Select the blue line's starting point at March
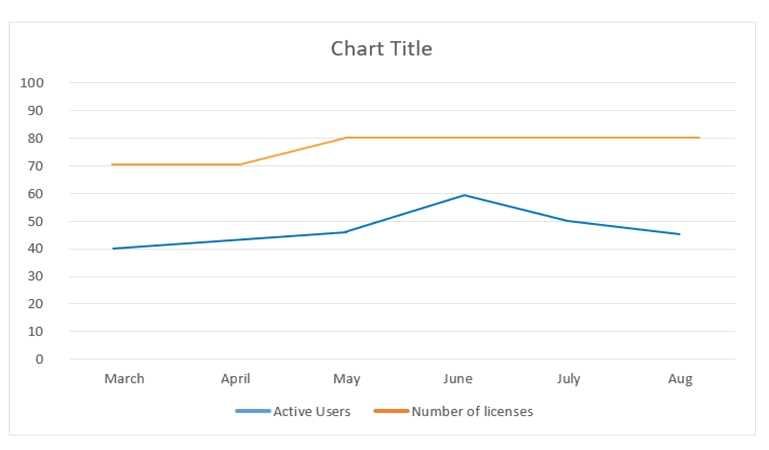Image resolution: width=769 pixels, height=450 pixels. [x=113, y=249]
